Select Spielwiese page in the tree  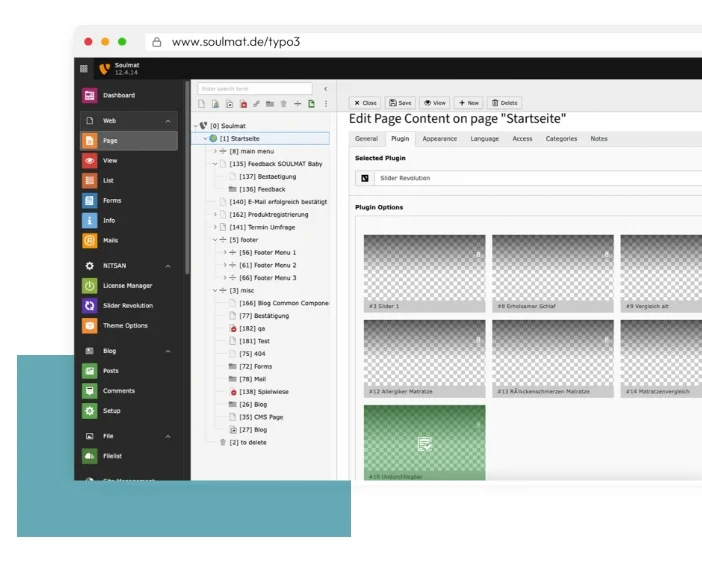pos(256,392)
